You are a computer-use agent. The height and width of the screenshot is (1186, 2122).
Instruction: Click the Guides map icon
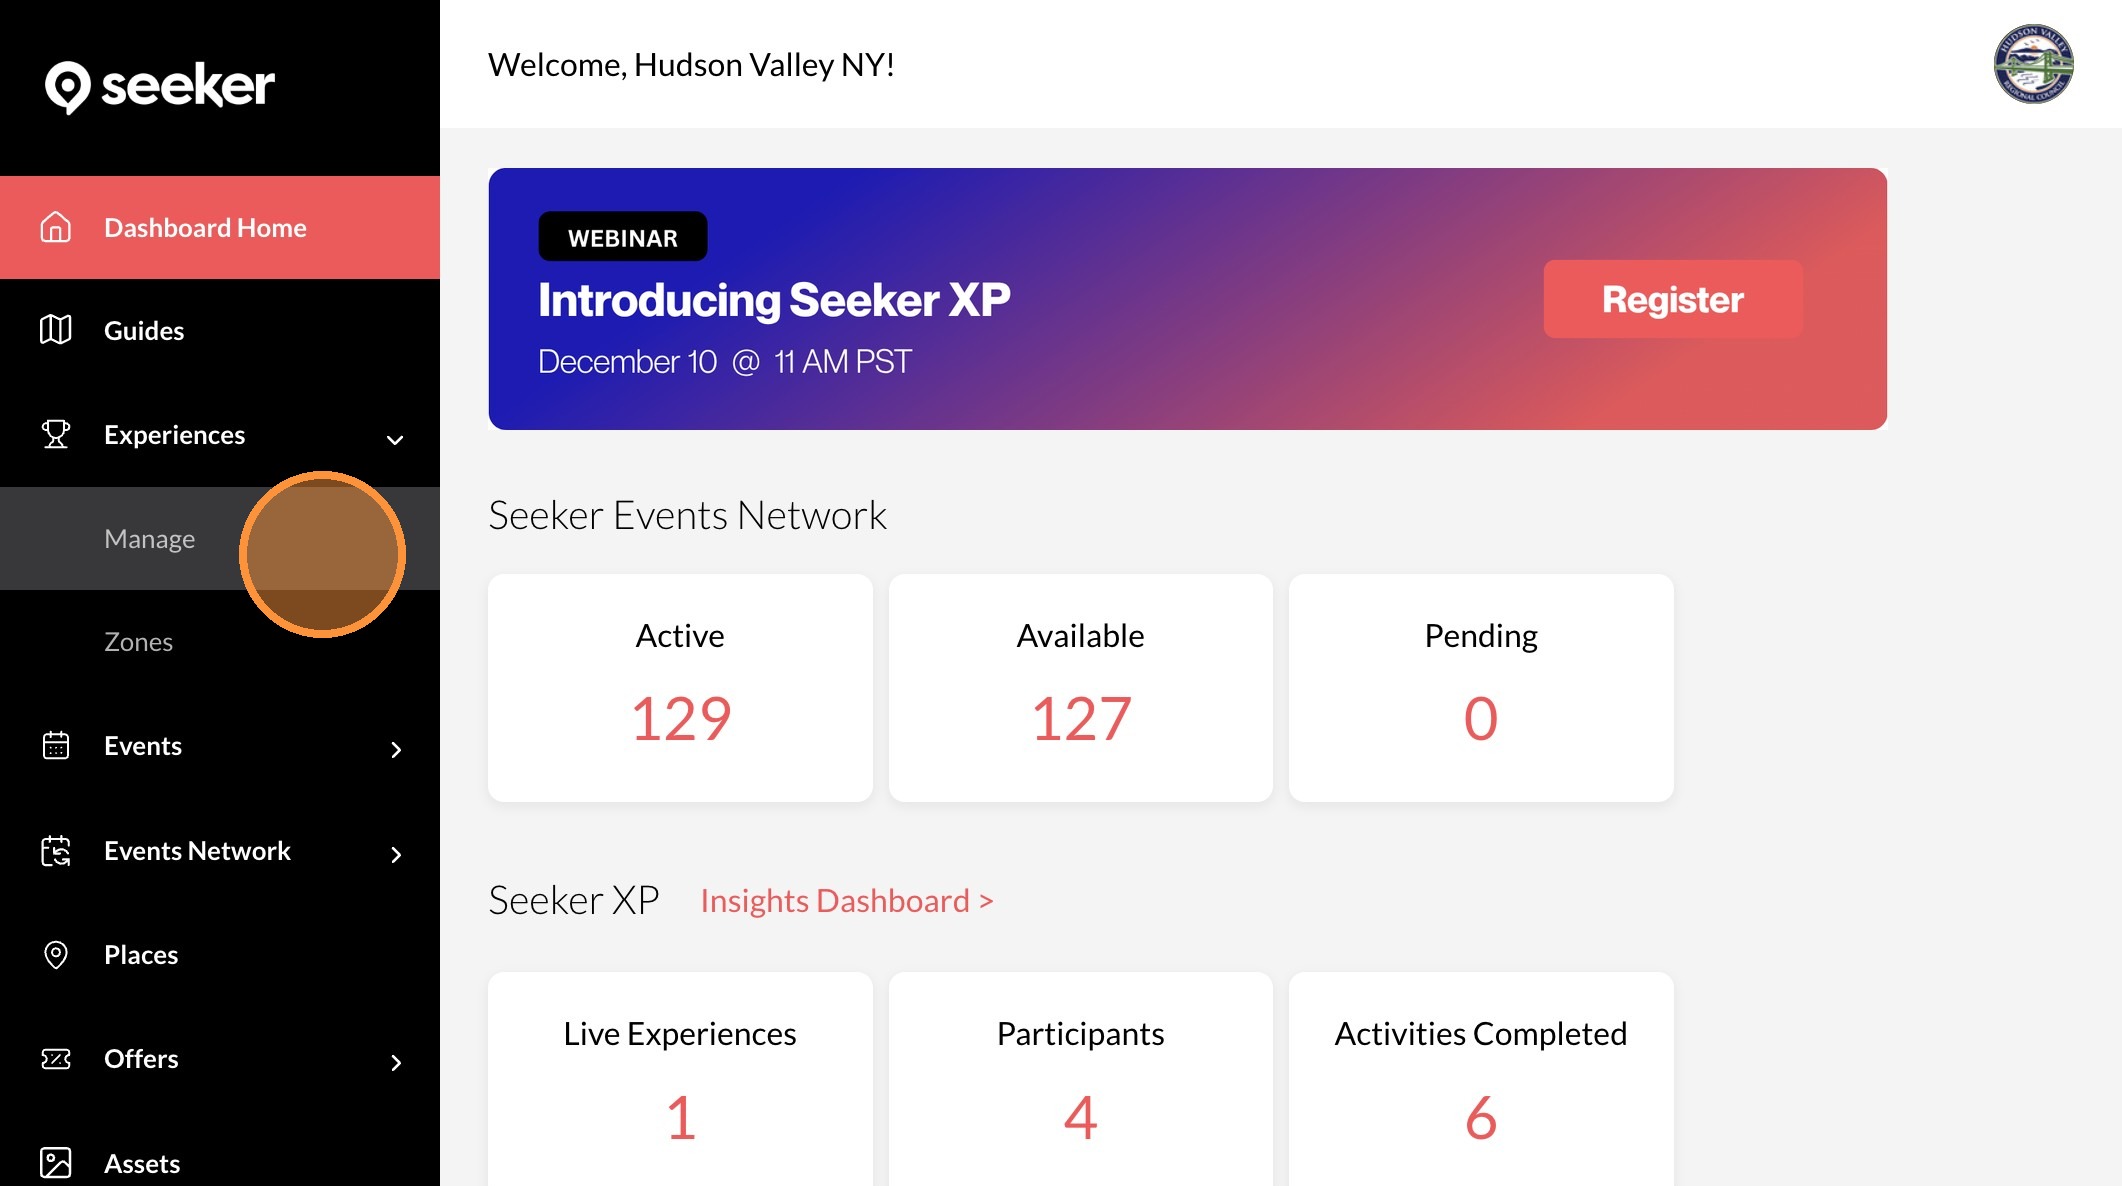(56, 330)
